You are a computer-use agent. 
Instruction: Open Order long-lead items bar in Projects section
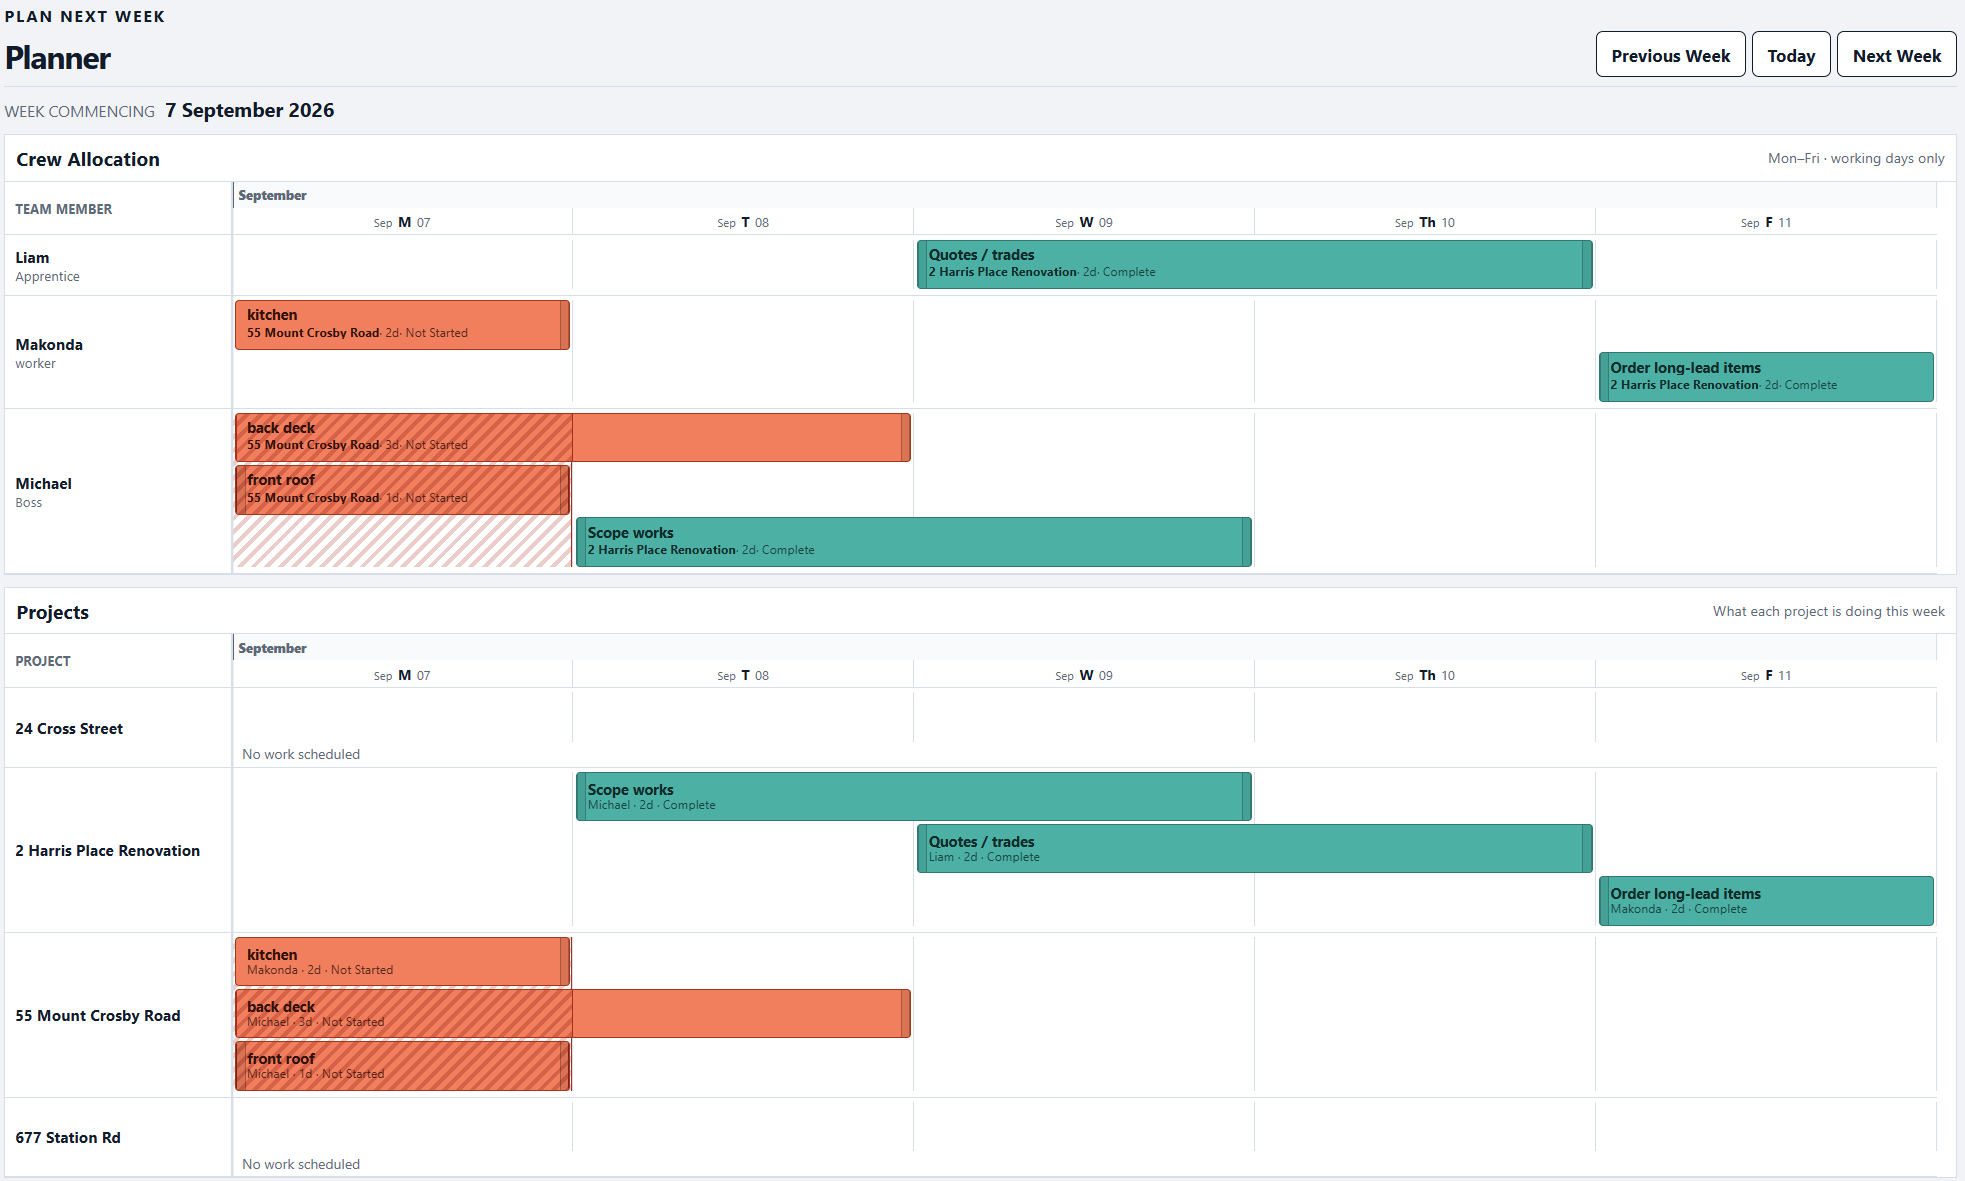click(x=1765, y=901)
